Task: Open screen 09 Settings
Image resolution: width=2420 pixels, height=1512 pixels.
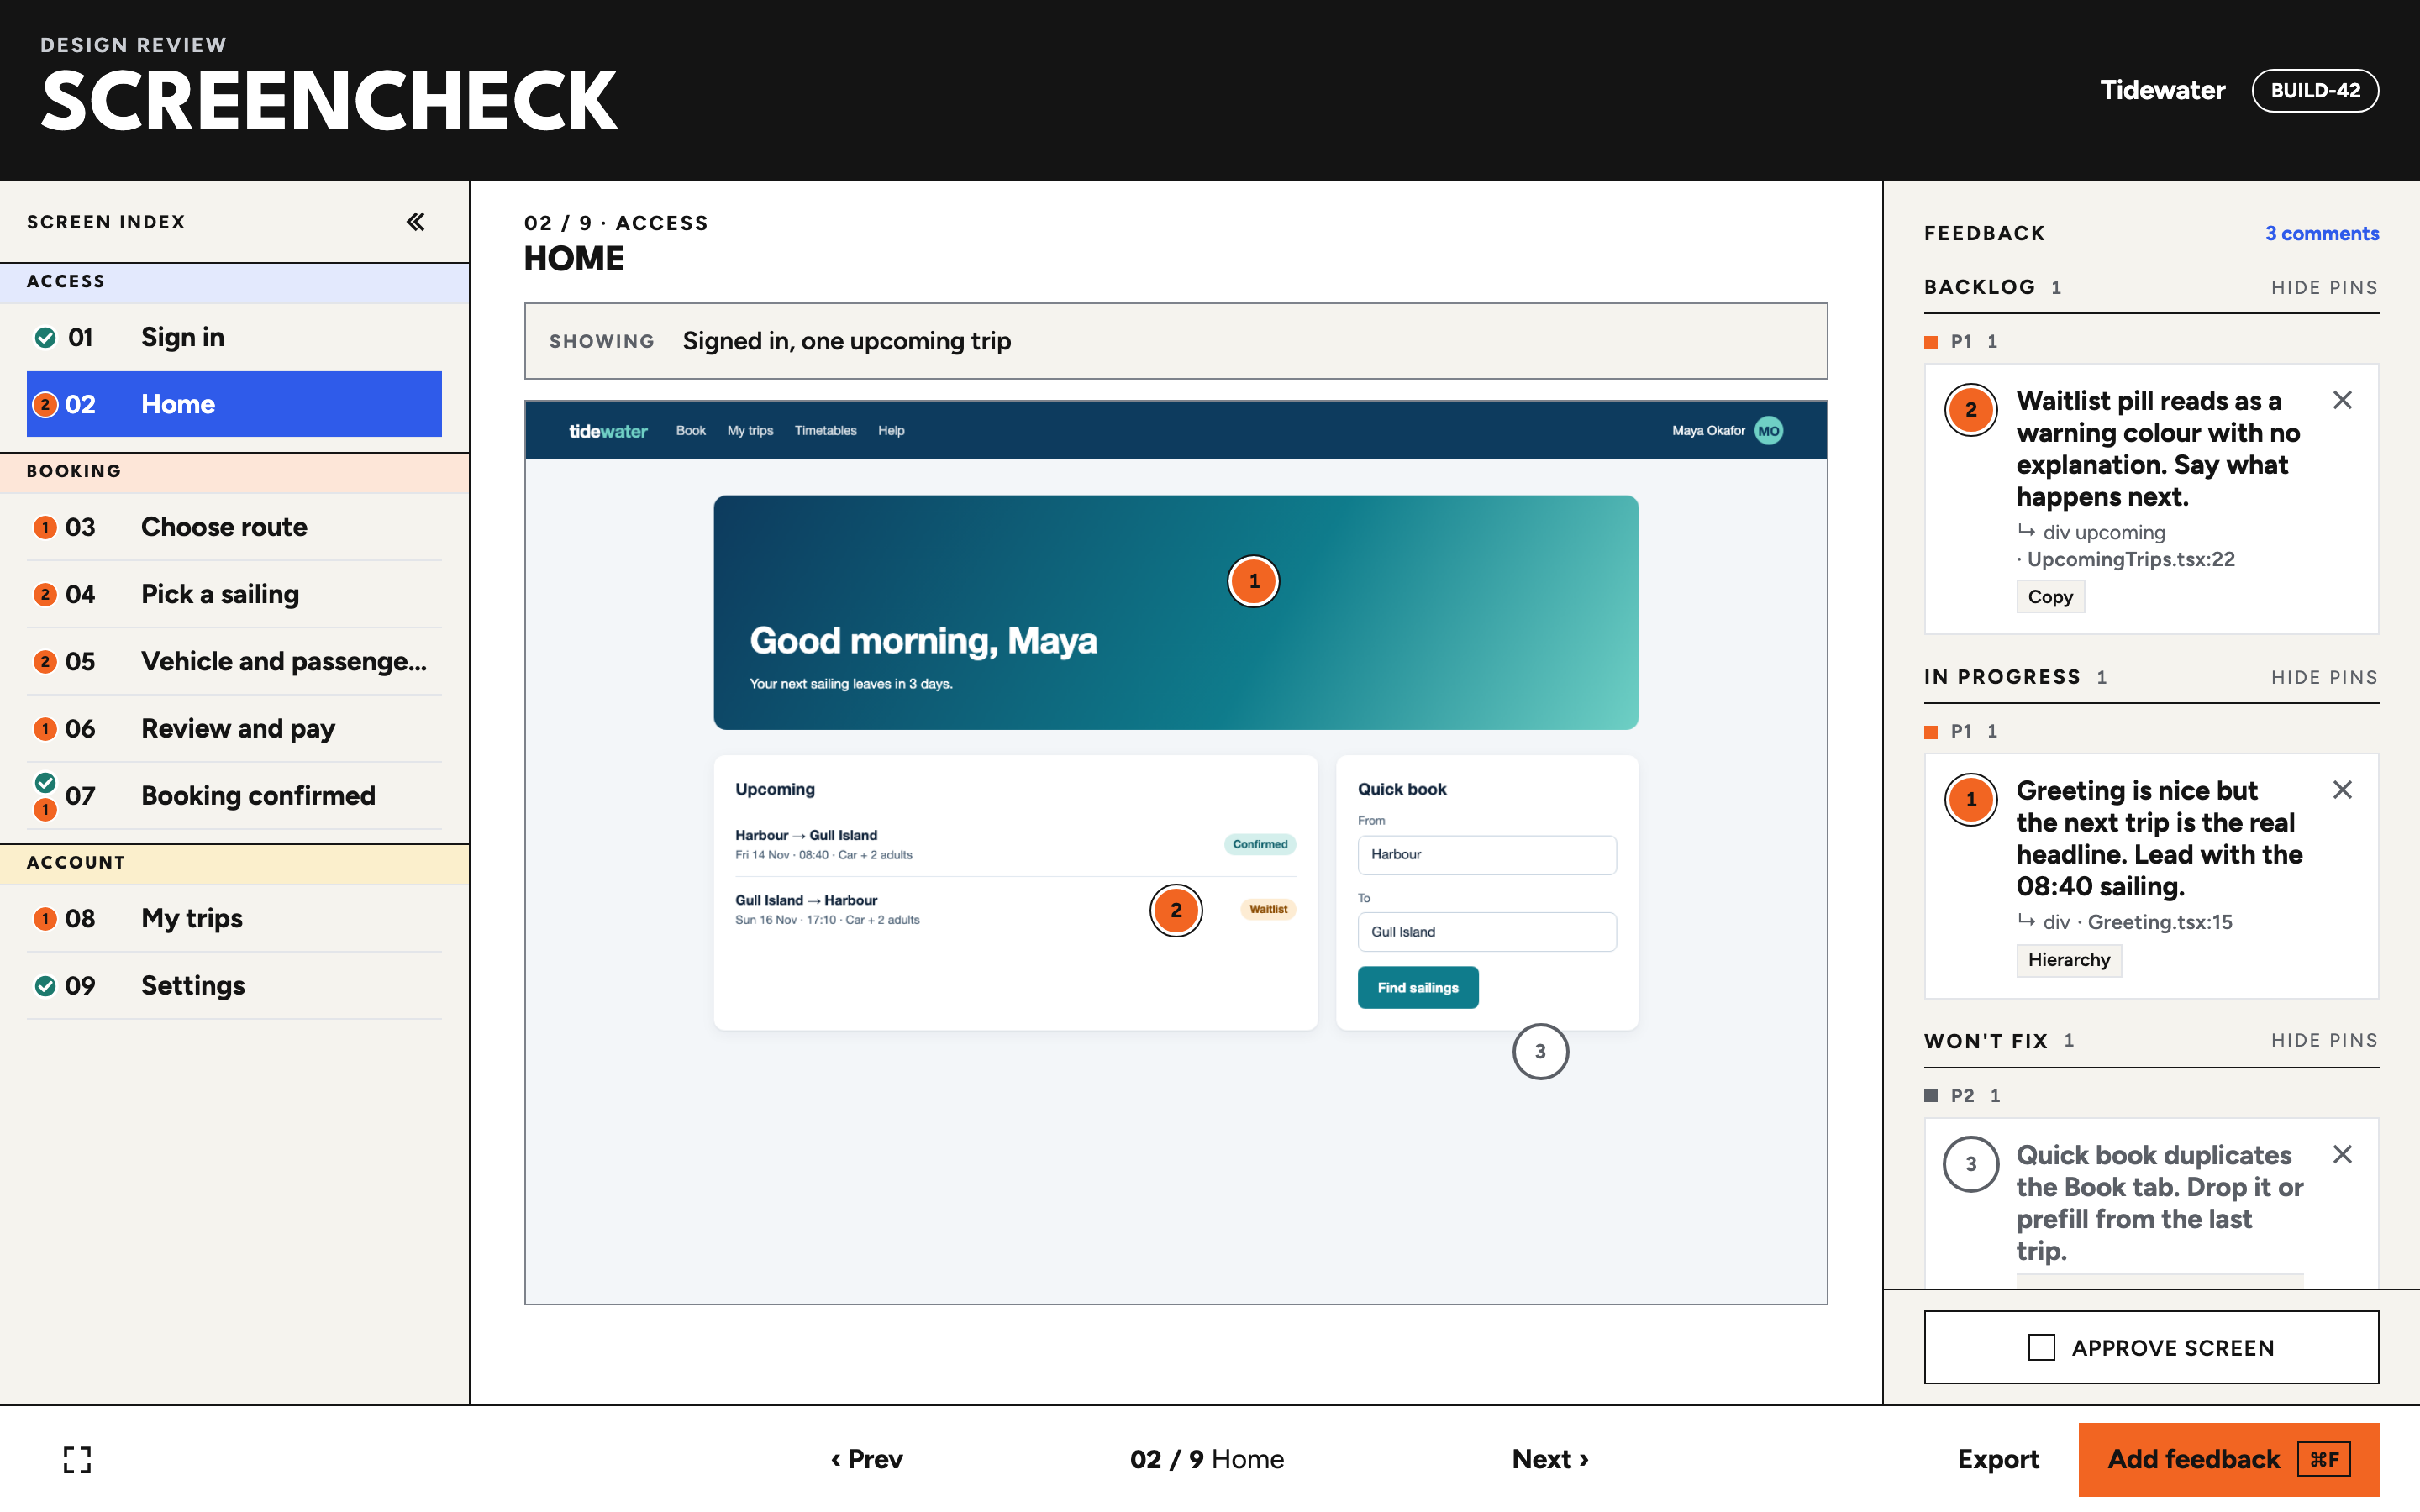Action: [234, 985]
